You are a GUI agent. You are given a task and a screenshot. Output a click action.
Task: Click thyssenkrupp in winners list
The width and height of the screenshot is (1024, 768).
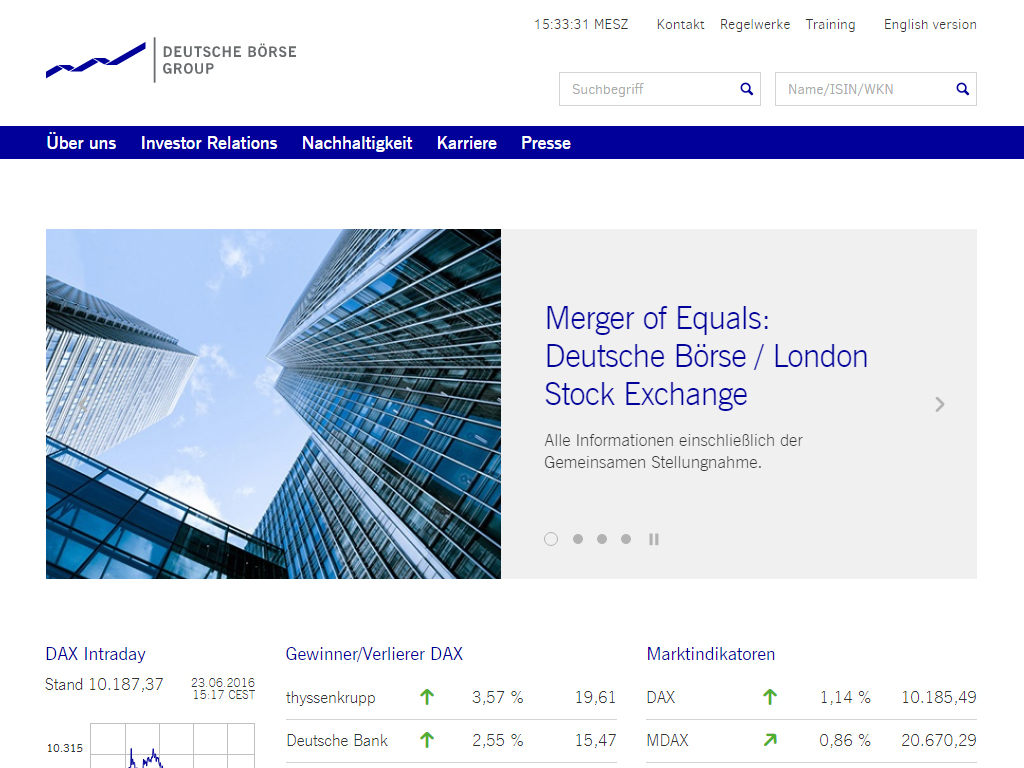(x=330, y=697)
